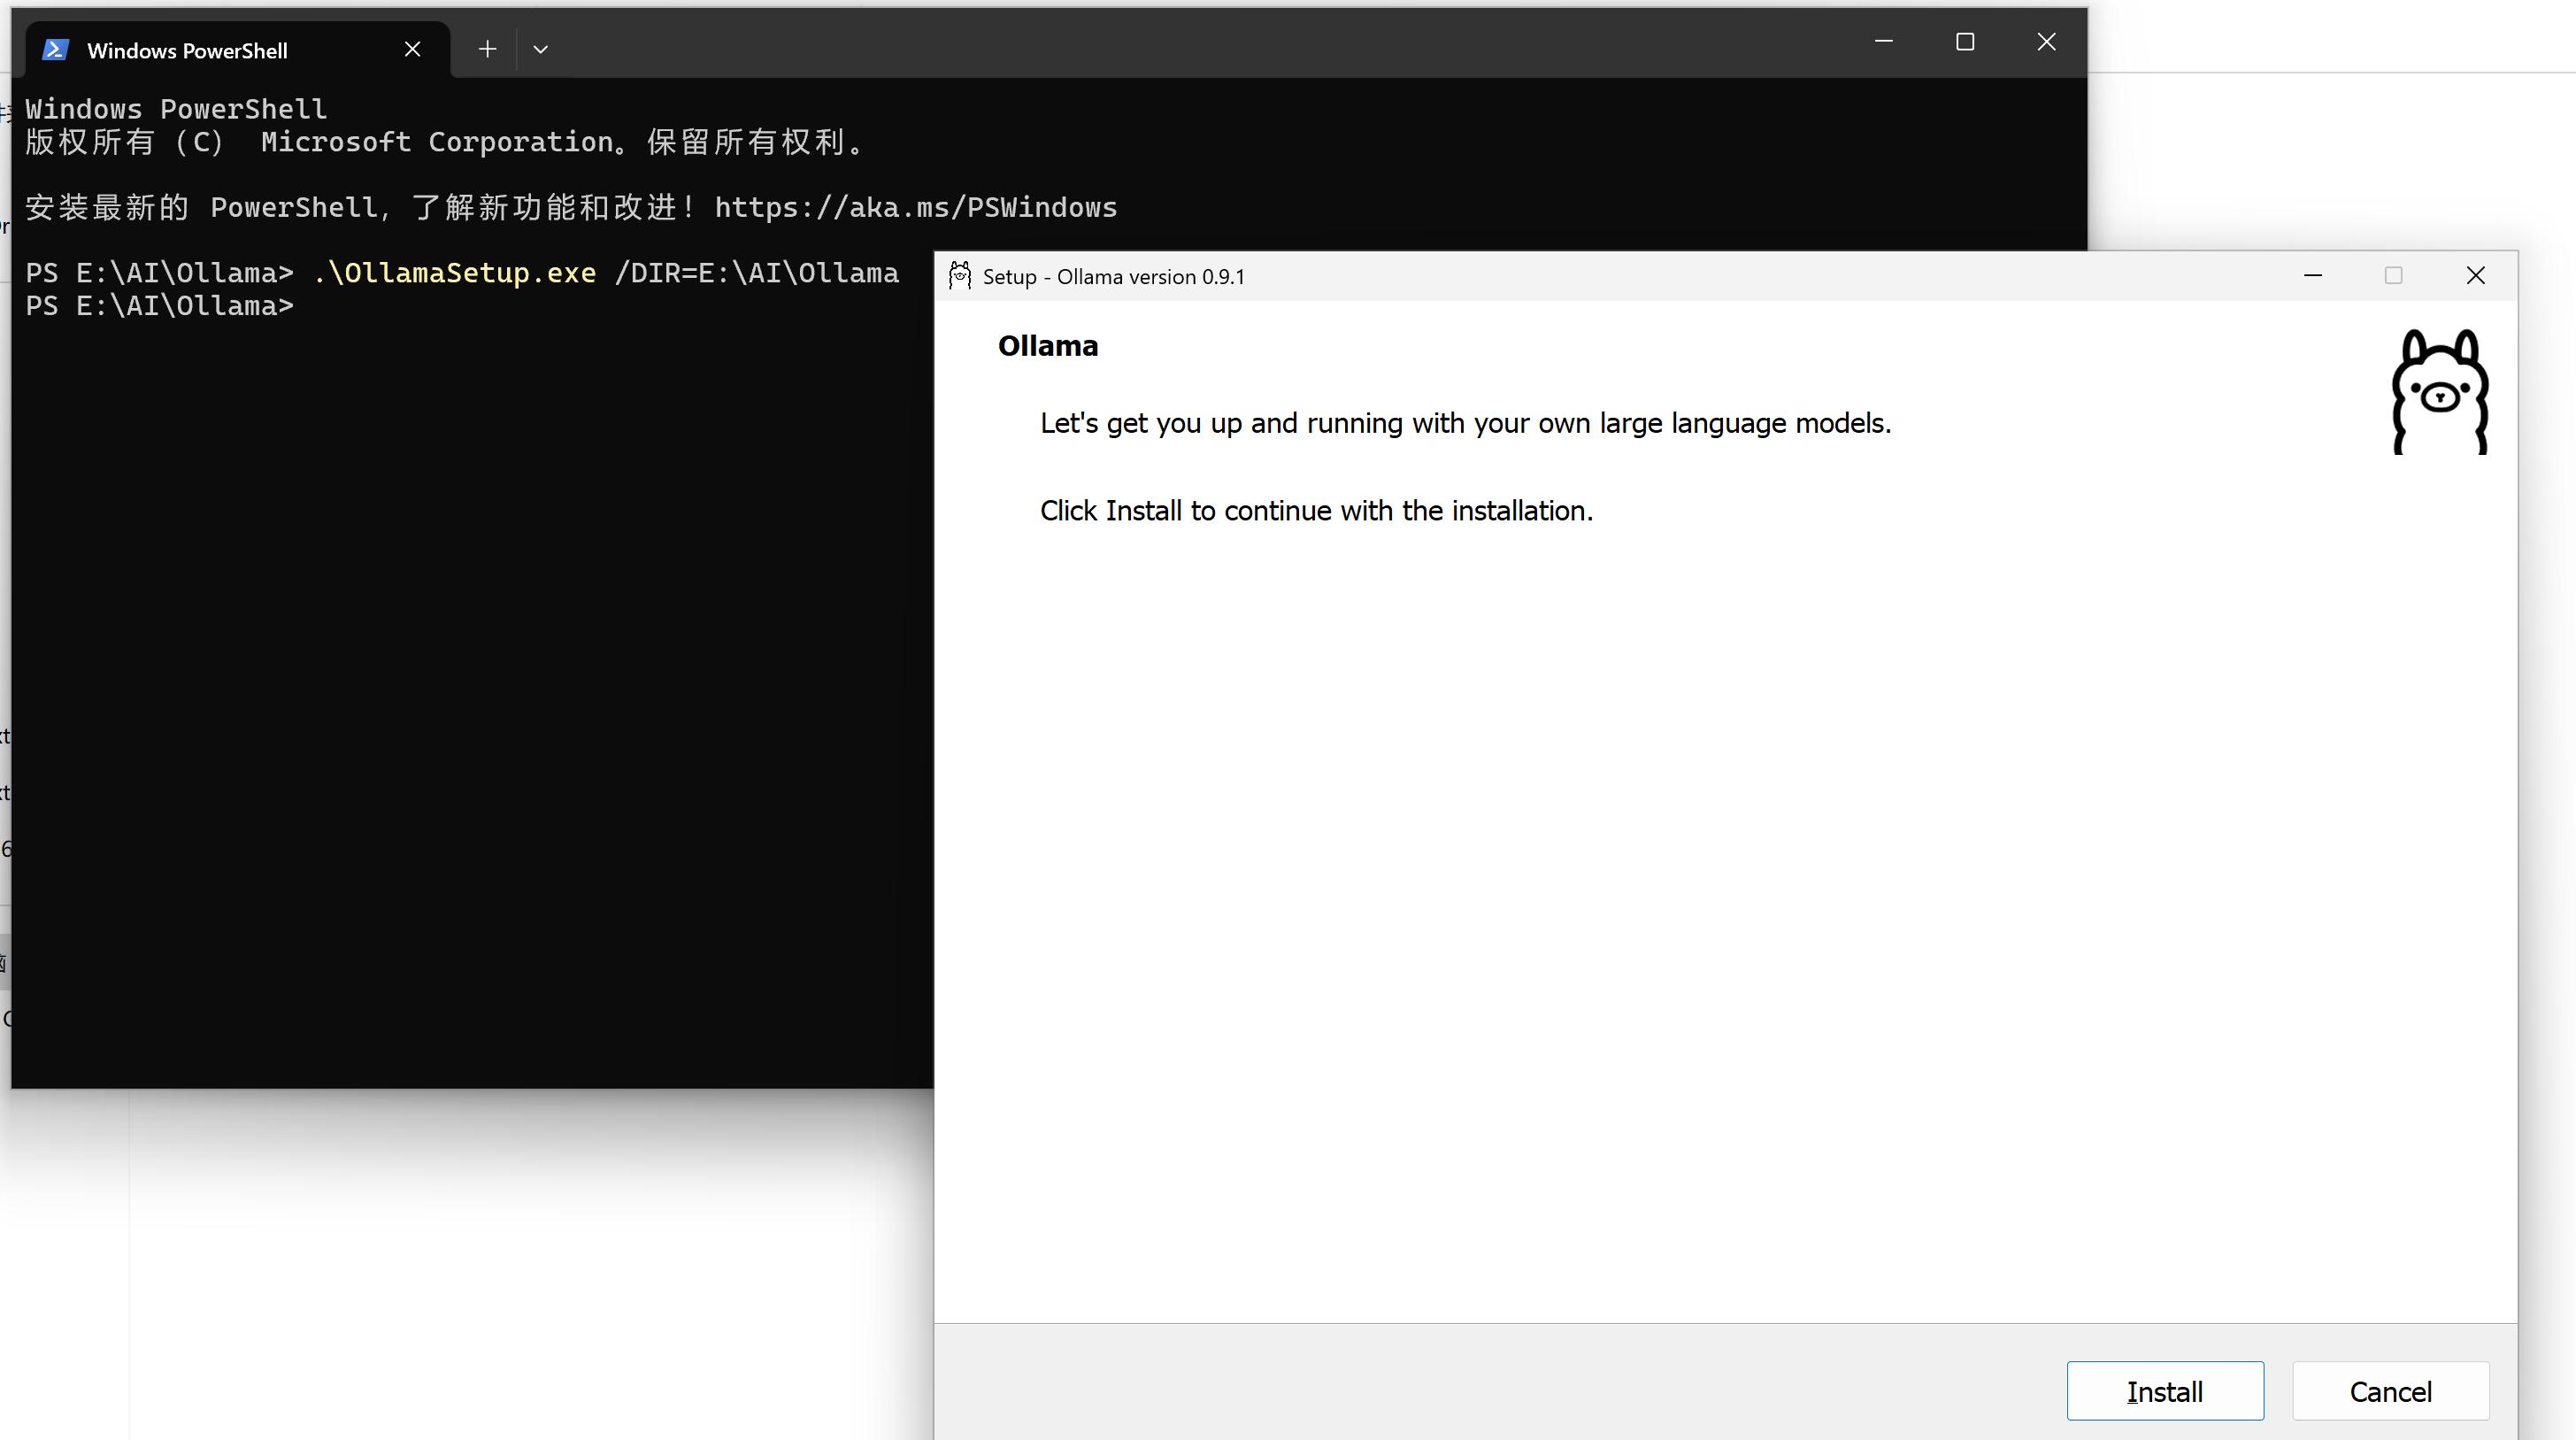Image resolution: width=2576 pixels, height=1440 pixels.
Task: Click the PowerShell icon on the tab
Action: [x=56, y=50]
